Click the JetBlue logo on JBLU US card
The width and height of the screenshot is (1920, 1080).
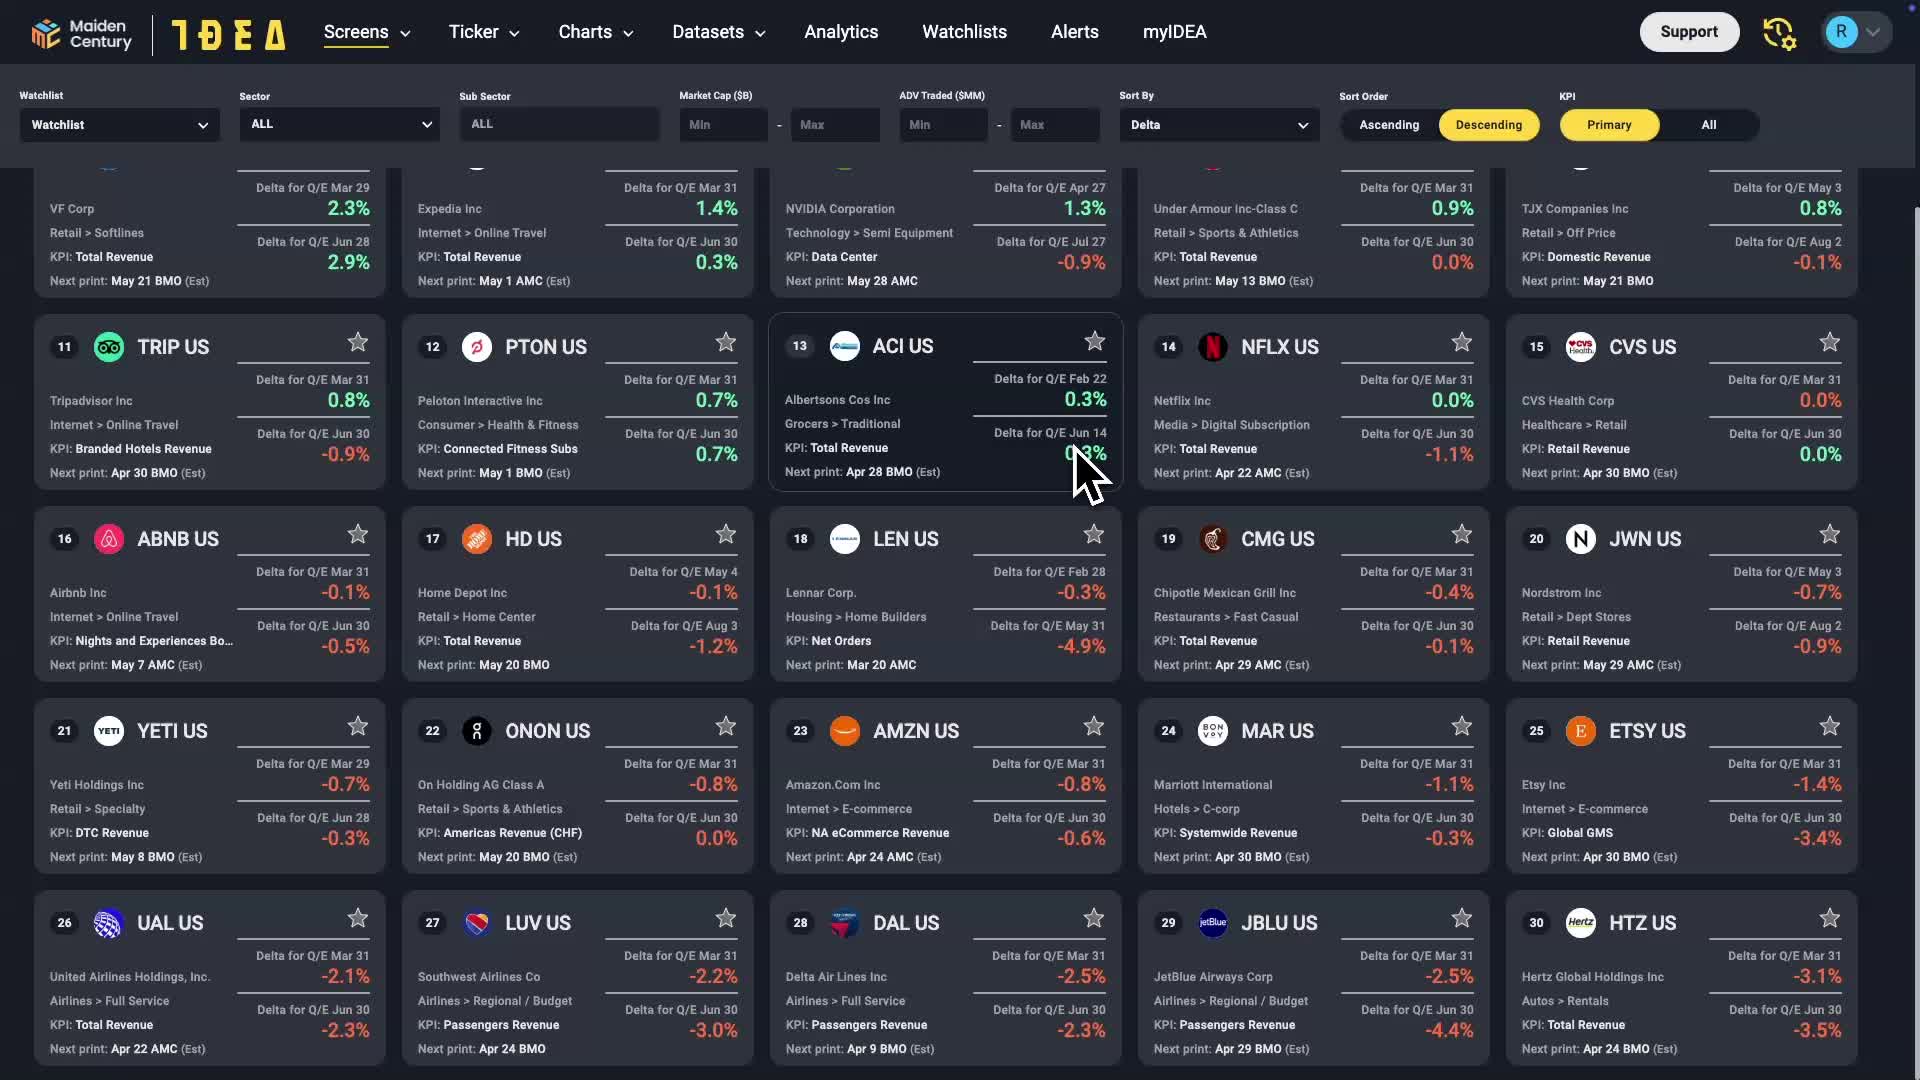[1213, 923]
